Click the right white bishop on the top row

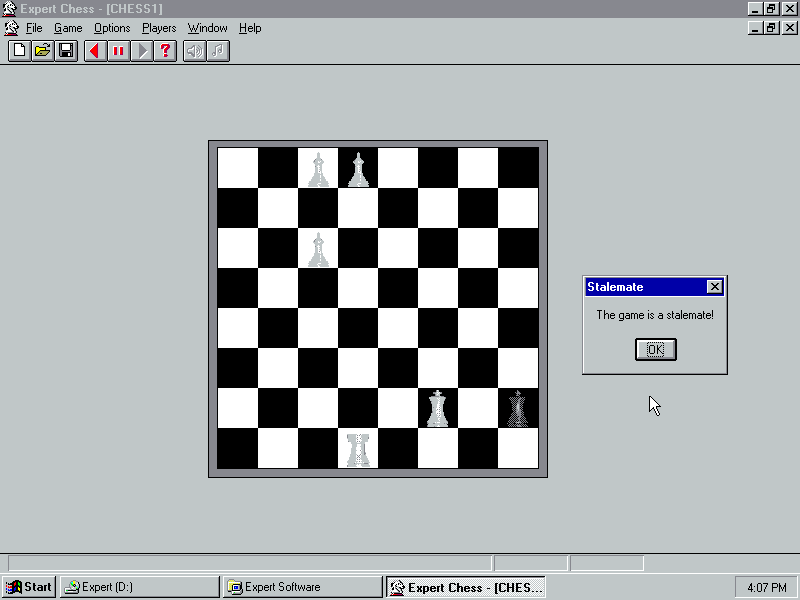click(x=358, y=169)
